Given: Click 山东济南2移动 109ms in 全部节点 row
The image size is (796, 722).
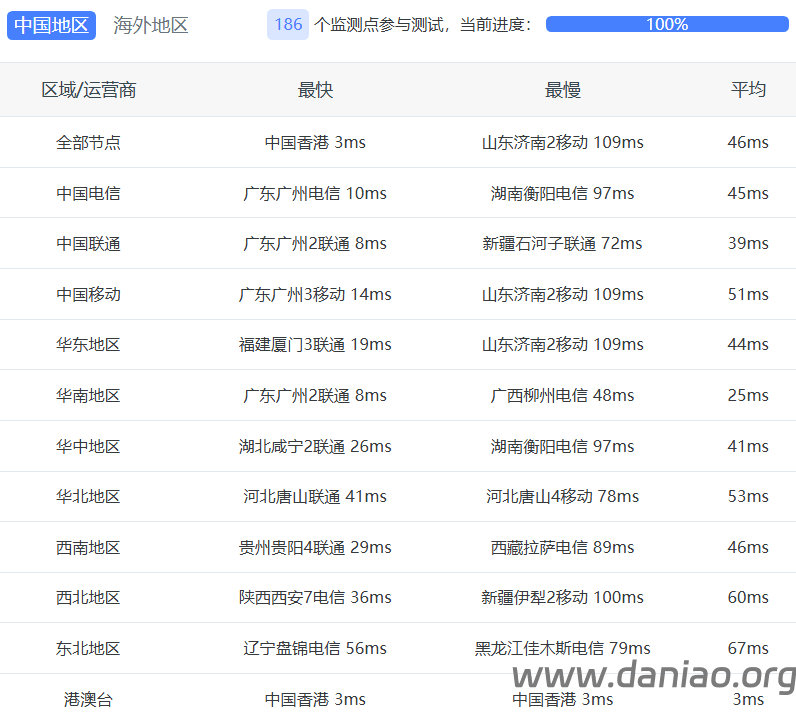Looking at the screenshot, I should pyautogui.click(x=562, y=142).
